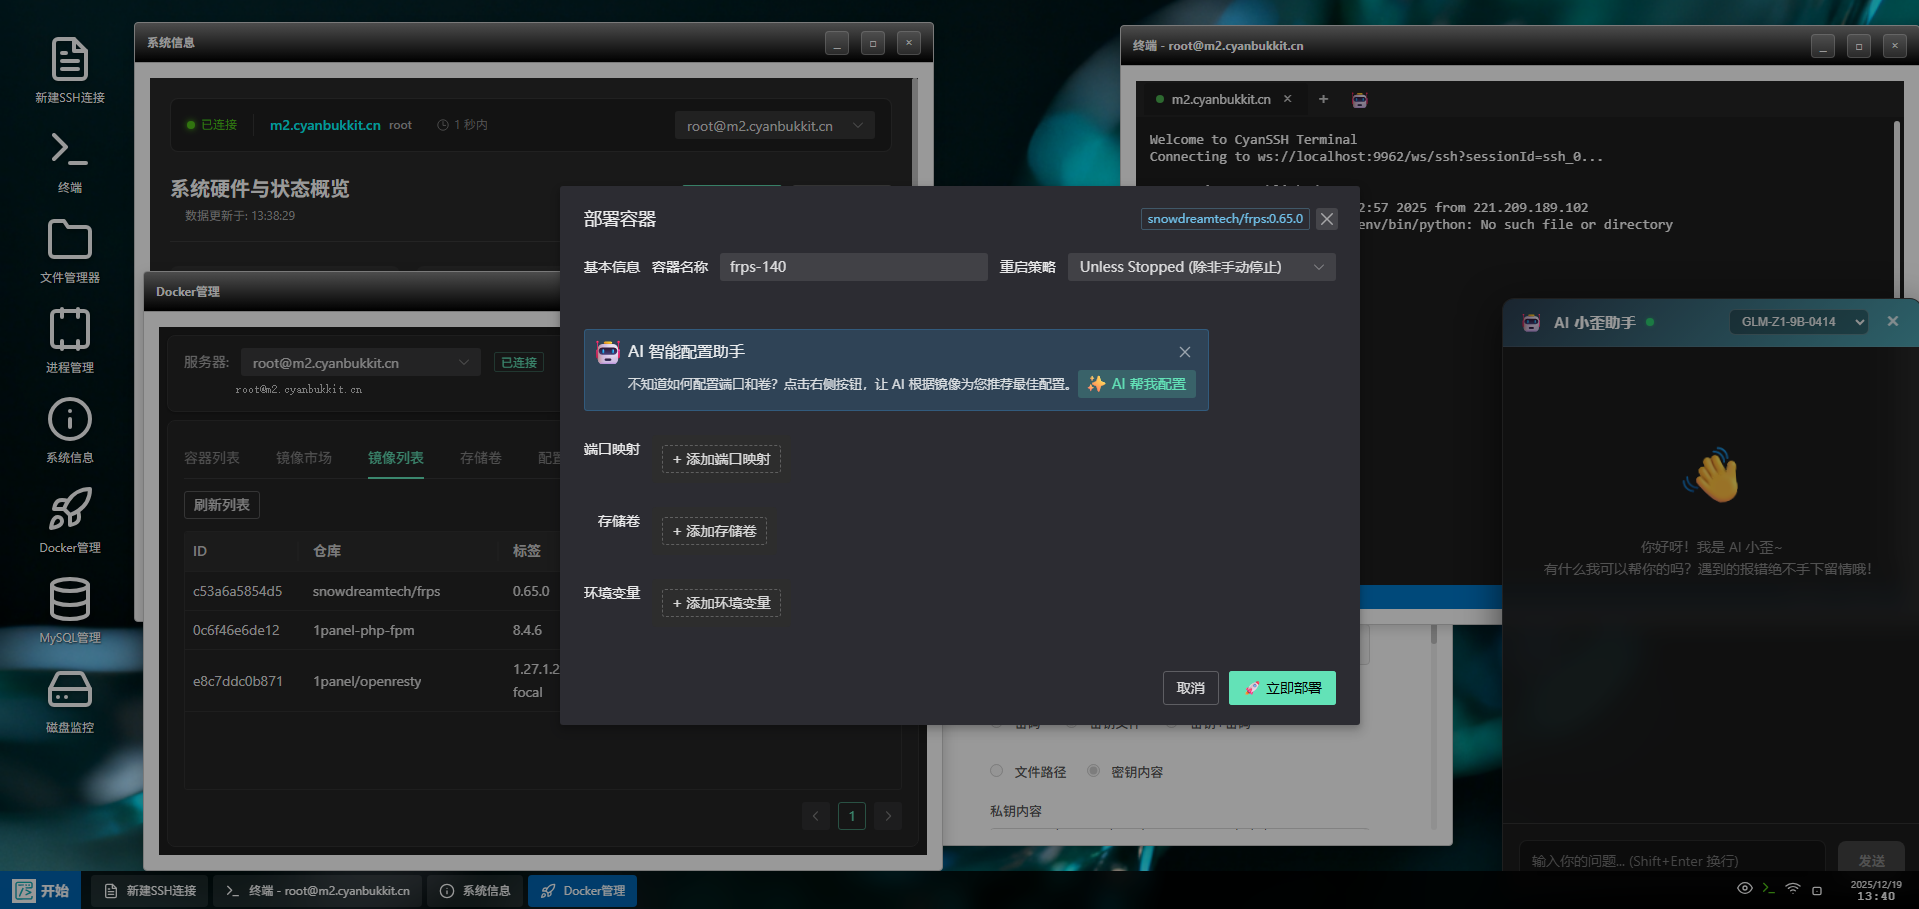Click image ID 0c6f46e6de12
This screenshot has width=1919, height=909.
click(x=236, y=630)
